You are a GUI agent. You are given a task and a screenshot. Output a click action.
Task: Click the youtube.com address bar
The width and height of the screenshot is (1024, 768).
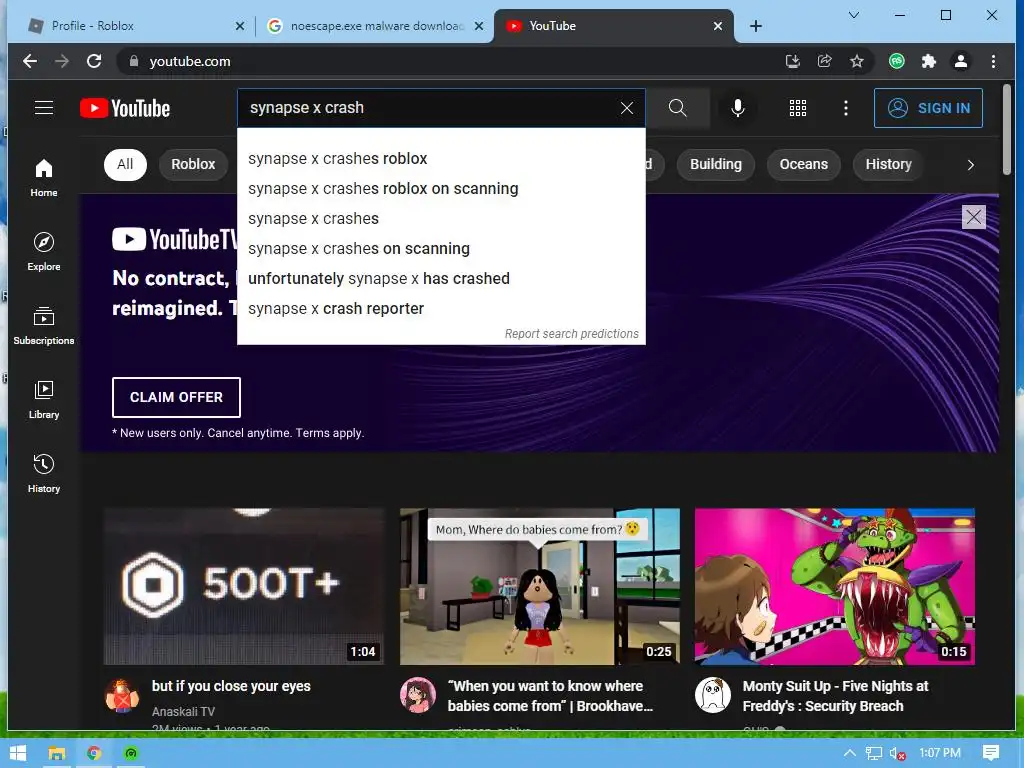(x=451, y=61)
